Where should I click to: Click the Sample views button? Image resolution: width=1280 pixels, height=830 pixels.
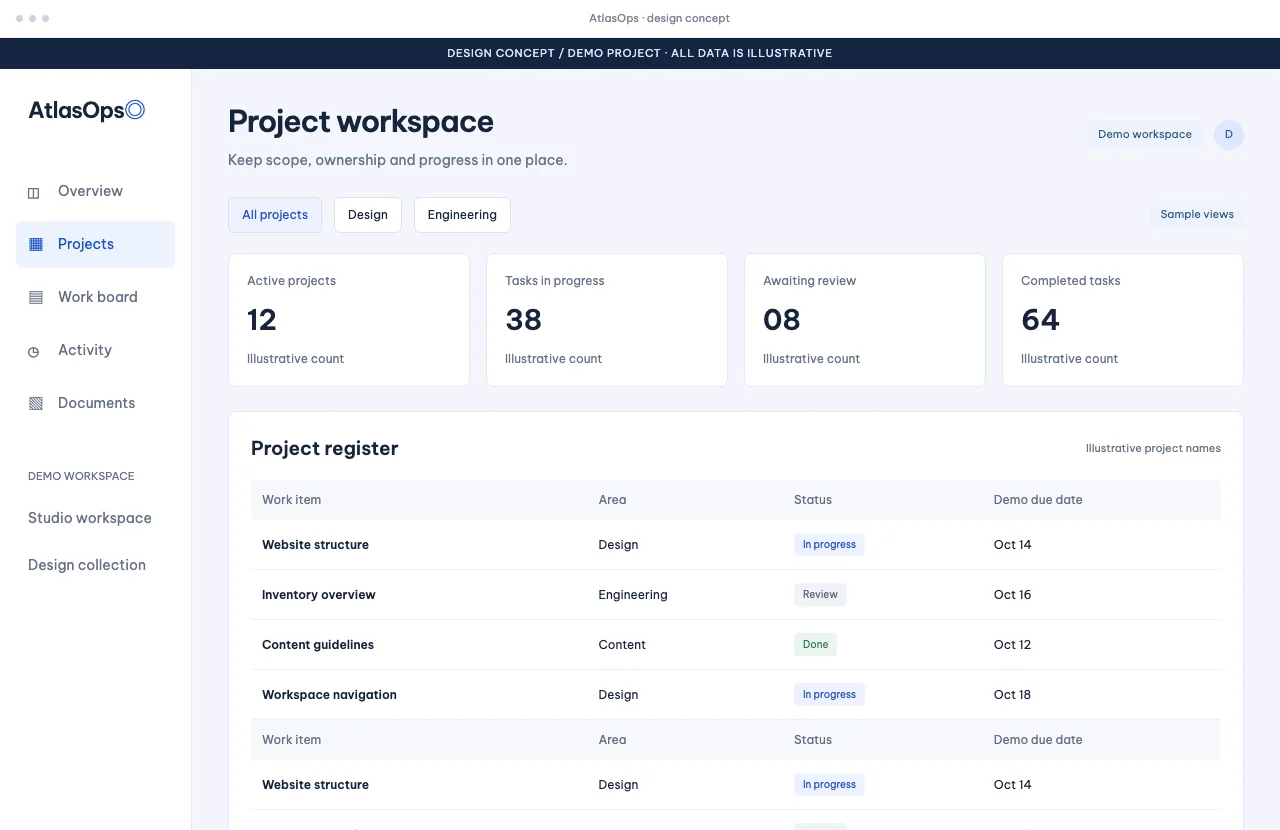click(x=1197, y=214)
